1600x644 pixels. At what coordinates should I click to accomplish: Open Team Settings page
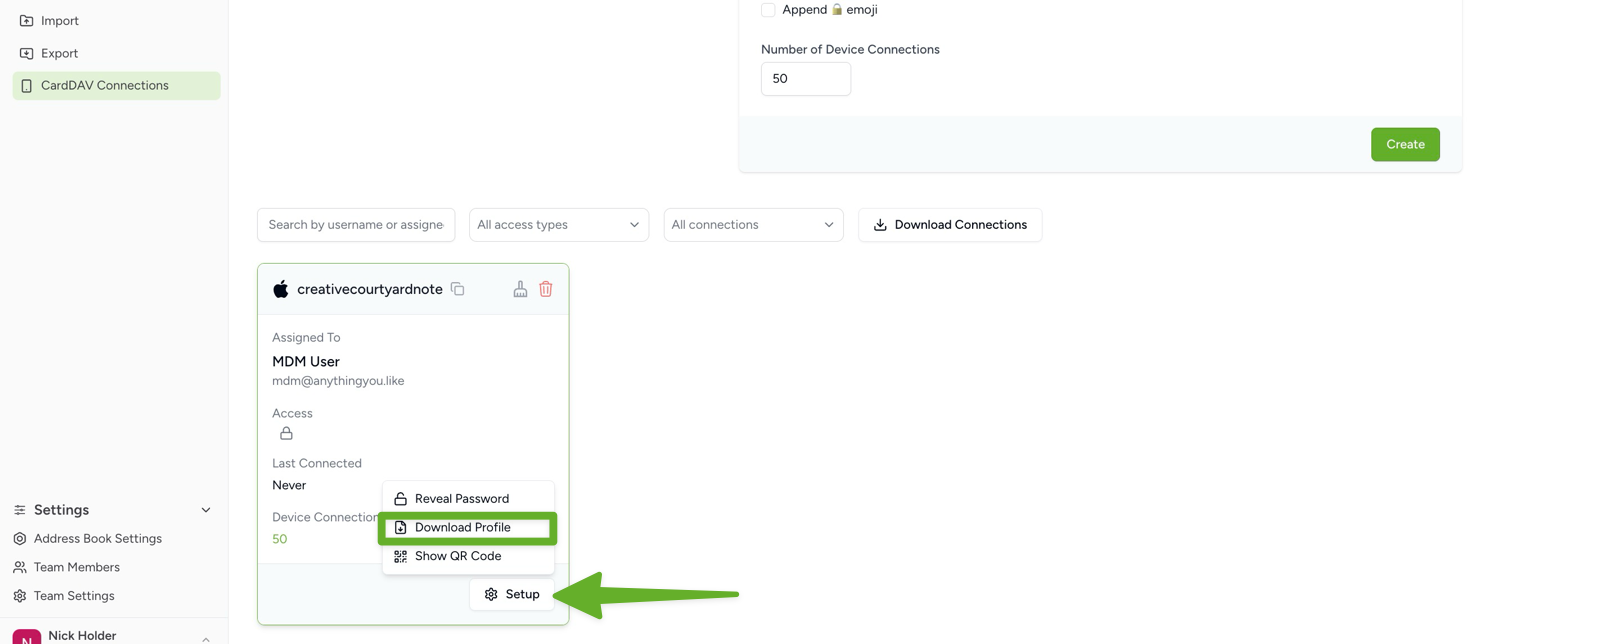coord(74,596)
